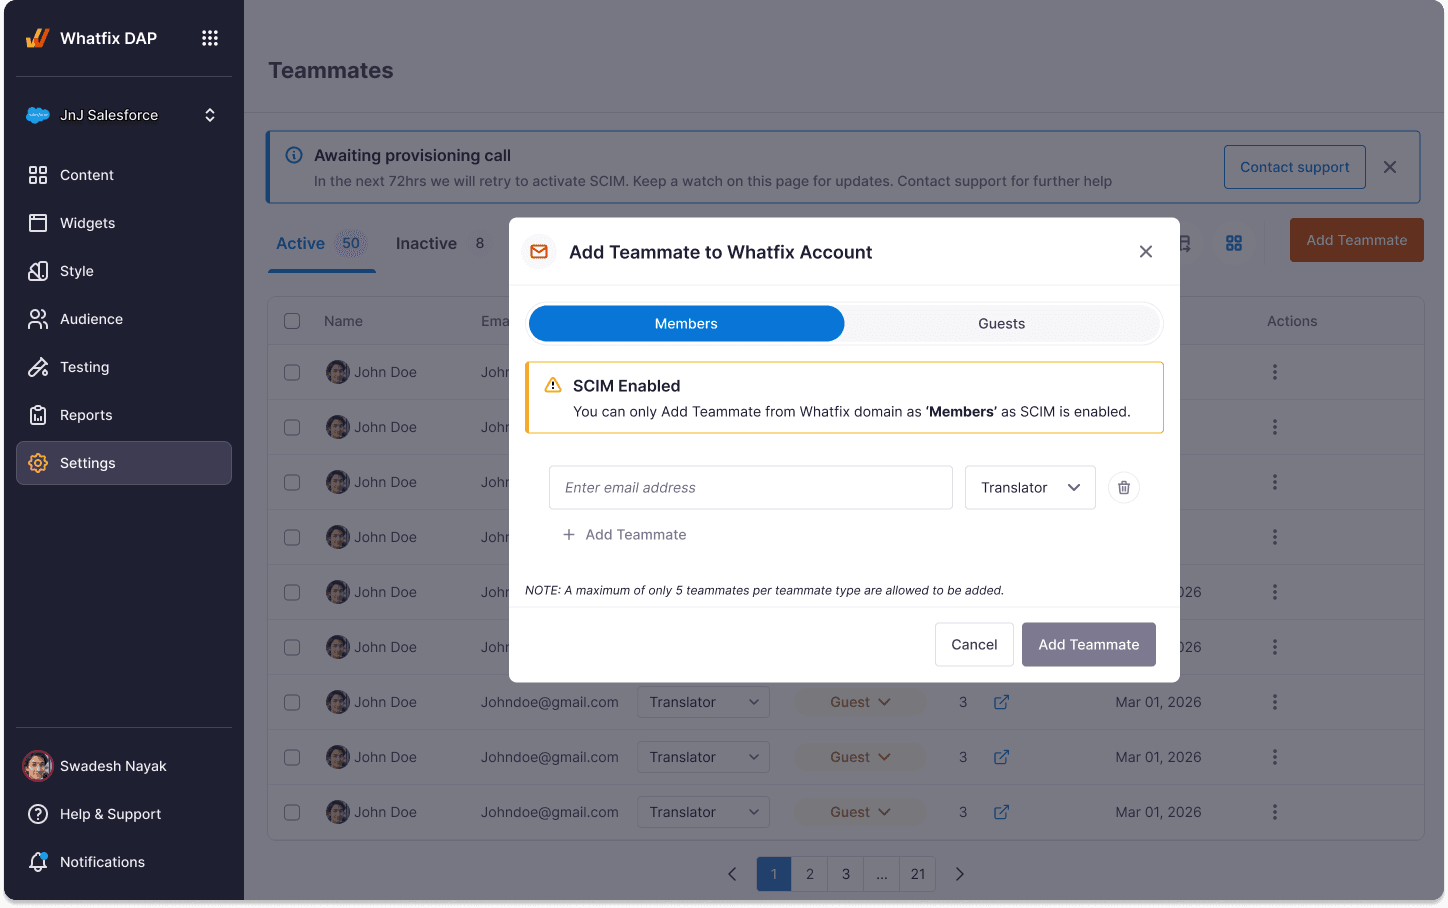
Task: Tick the checkbox for the sixth John Doe row
Action: click(x=292, y=647)
